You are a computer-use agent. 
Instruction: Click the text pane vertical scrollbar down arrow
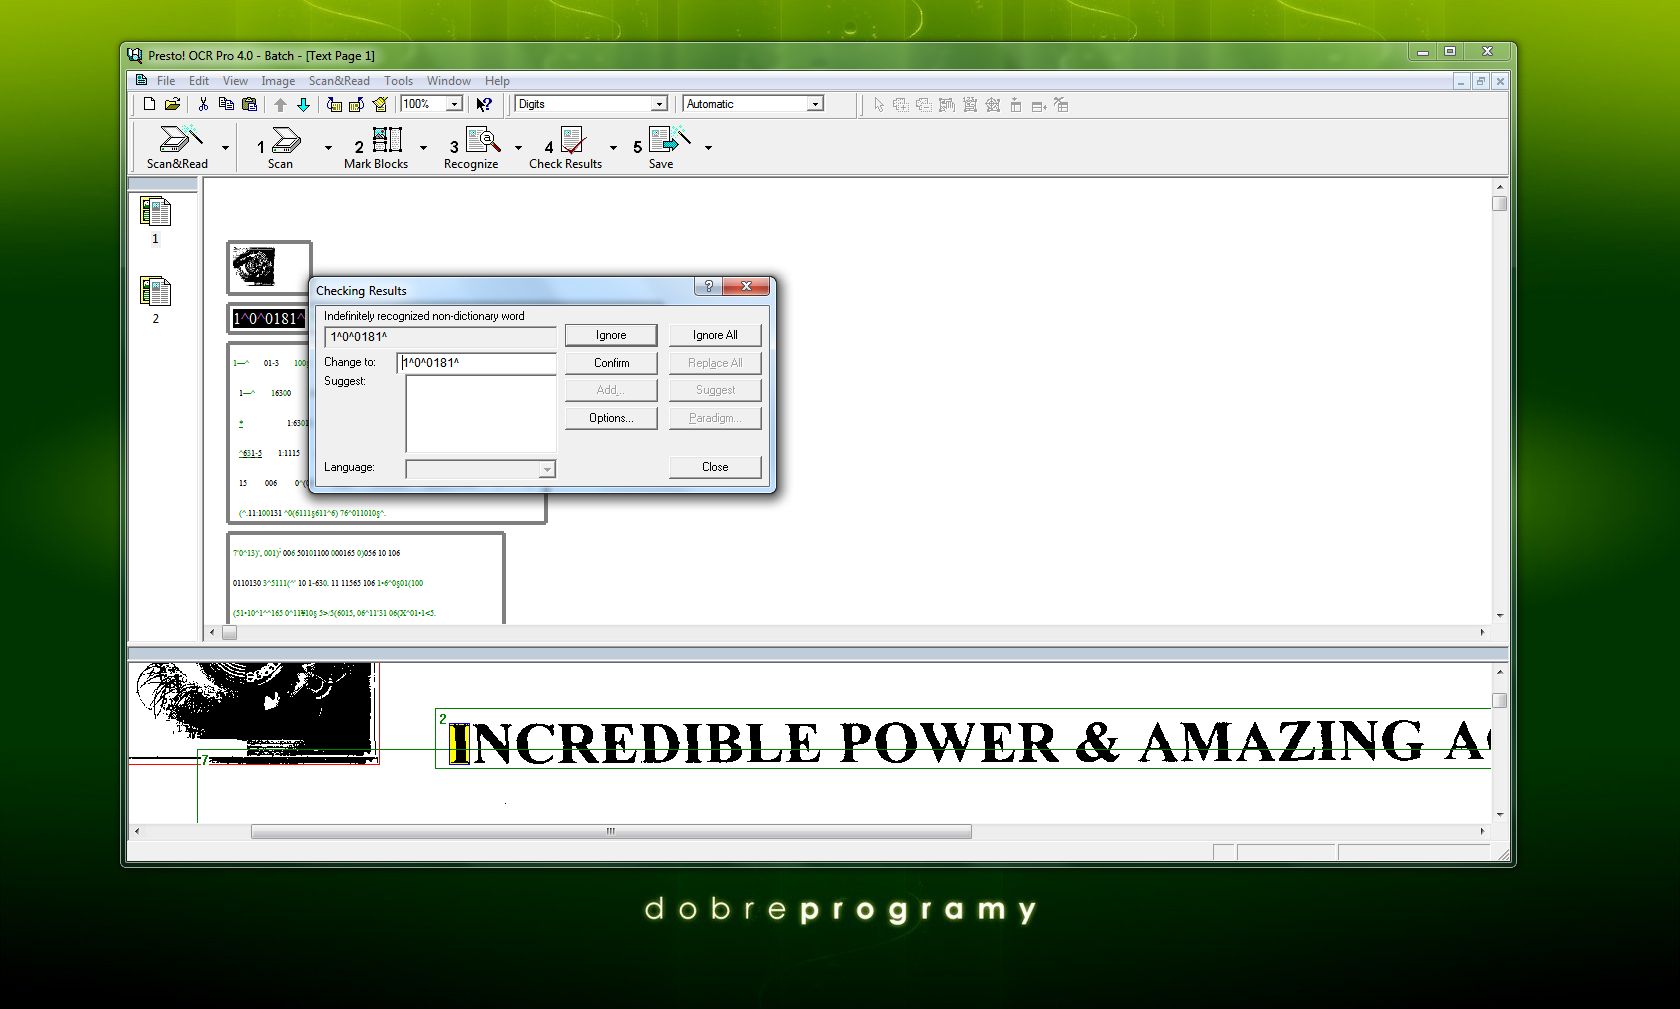pyautogui.click(x=1499, y=615)
